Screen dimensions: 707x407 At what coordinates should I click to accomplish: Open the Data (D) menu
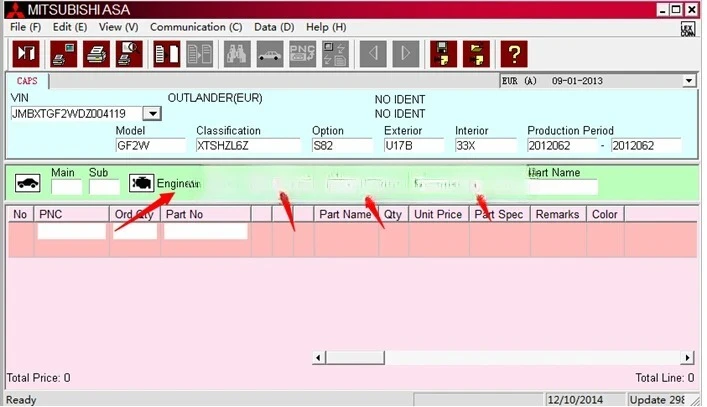(x=274, y=27)
